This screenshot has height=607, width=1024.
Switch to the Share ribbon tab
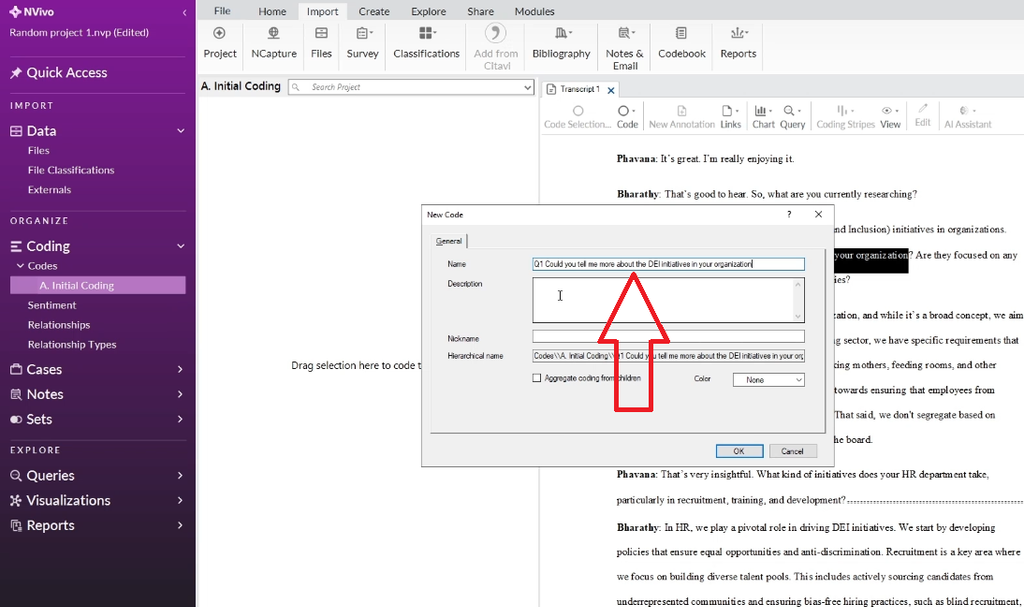[x=480, y=11]
